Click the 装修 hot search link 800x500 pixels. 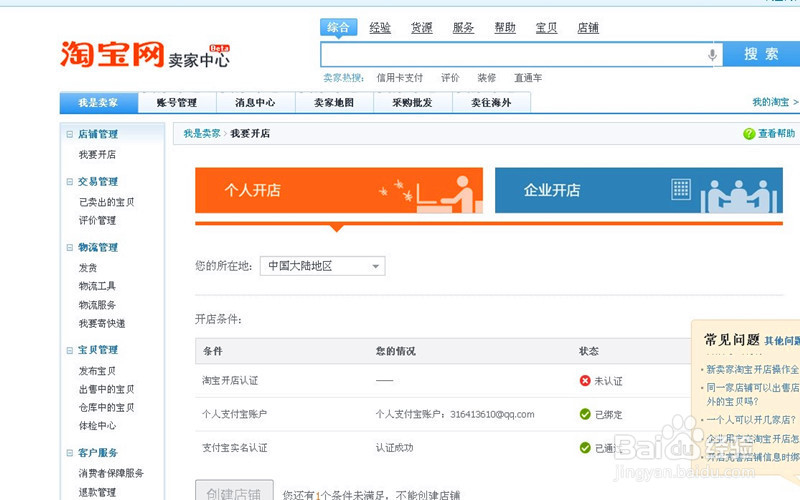coord(487,78)
